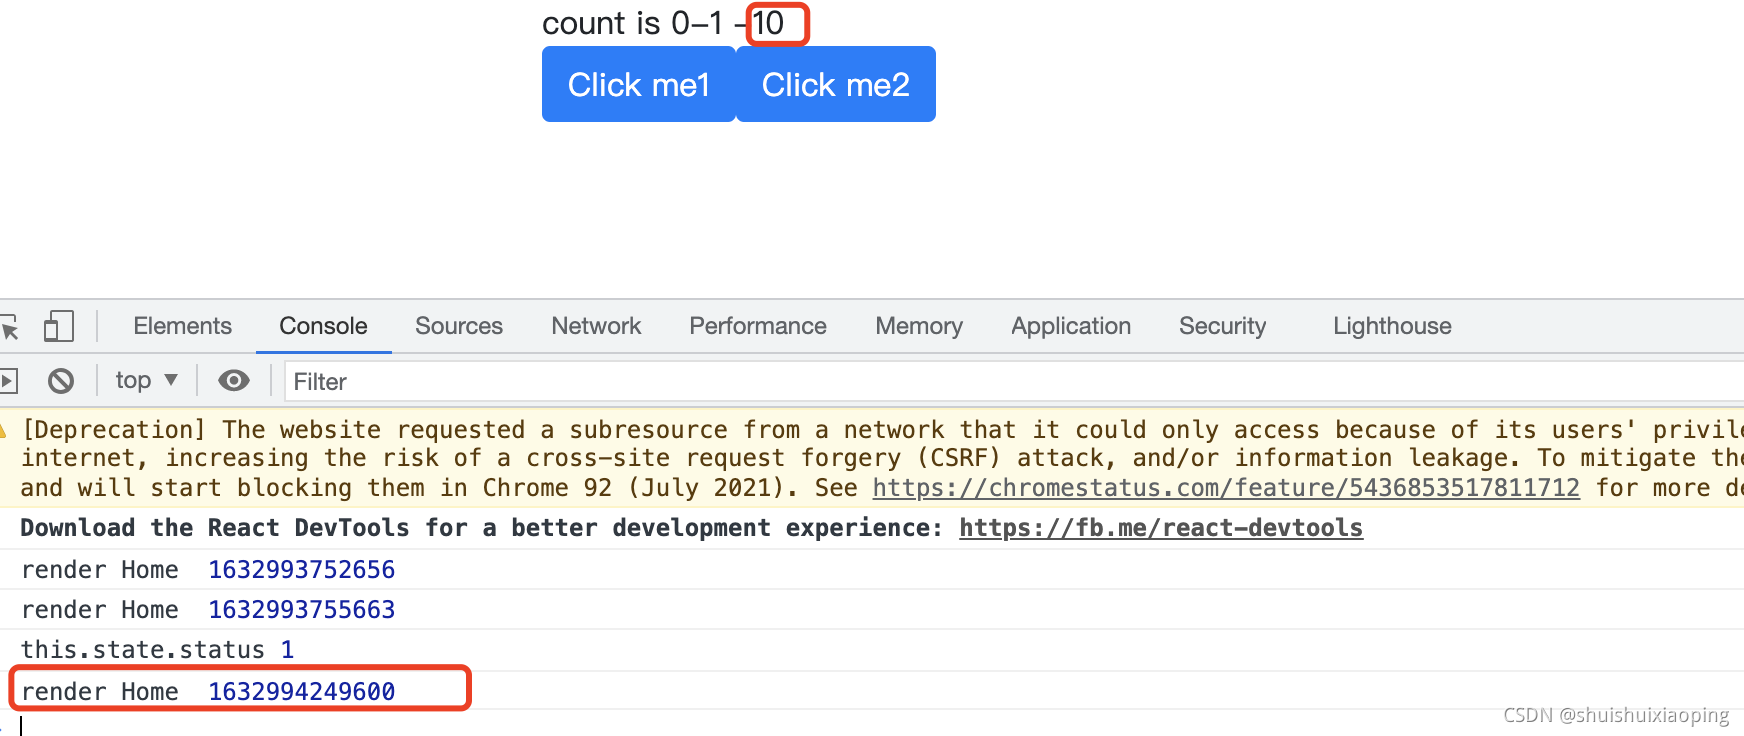
Task: Click the log value 1632994249600
Action: pos(301,692)
